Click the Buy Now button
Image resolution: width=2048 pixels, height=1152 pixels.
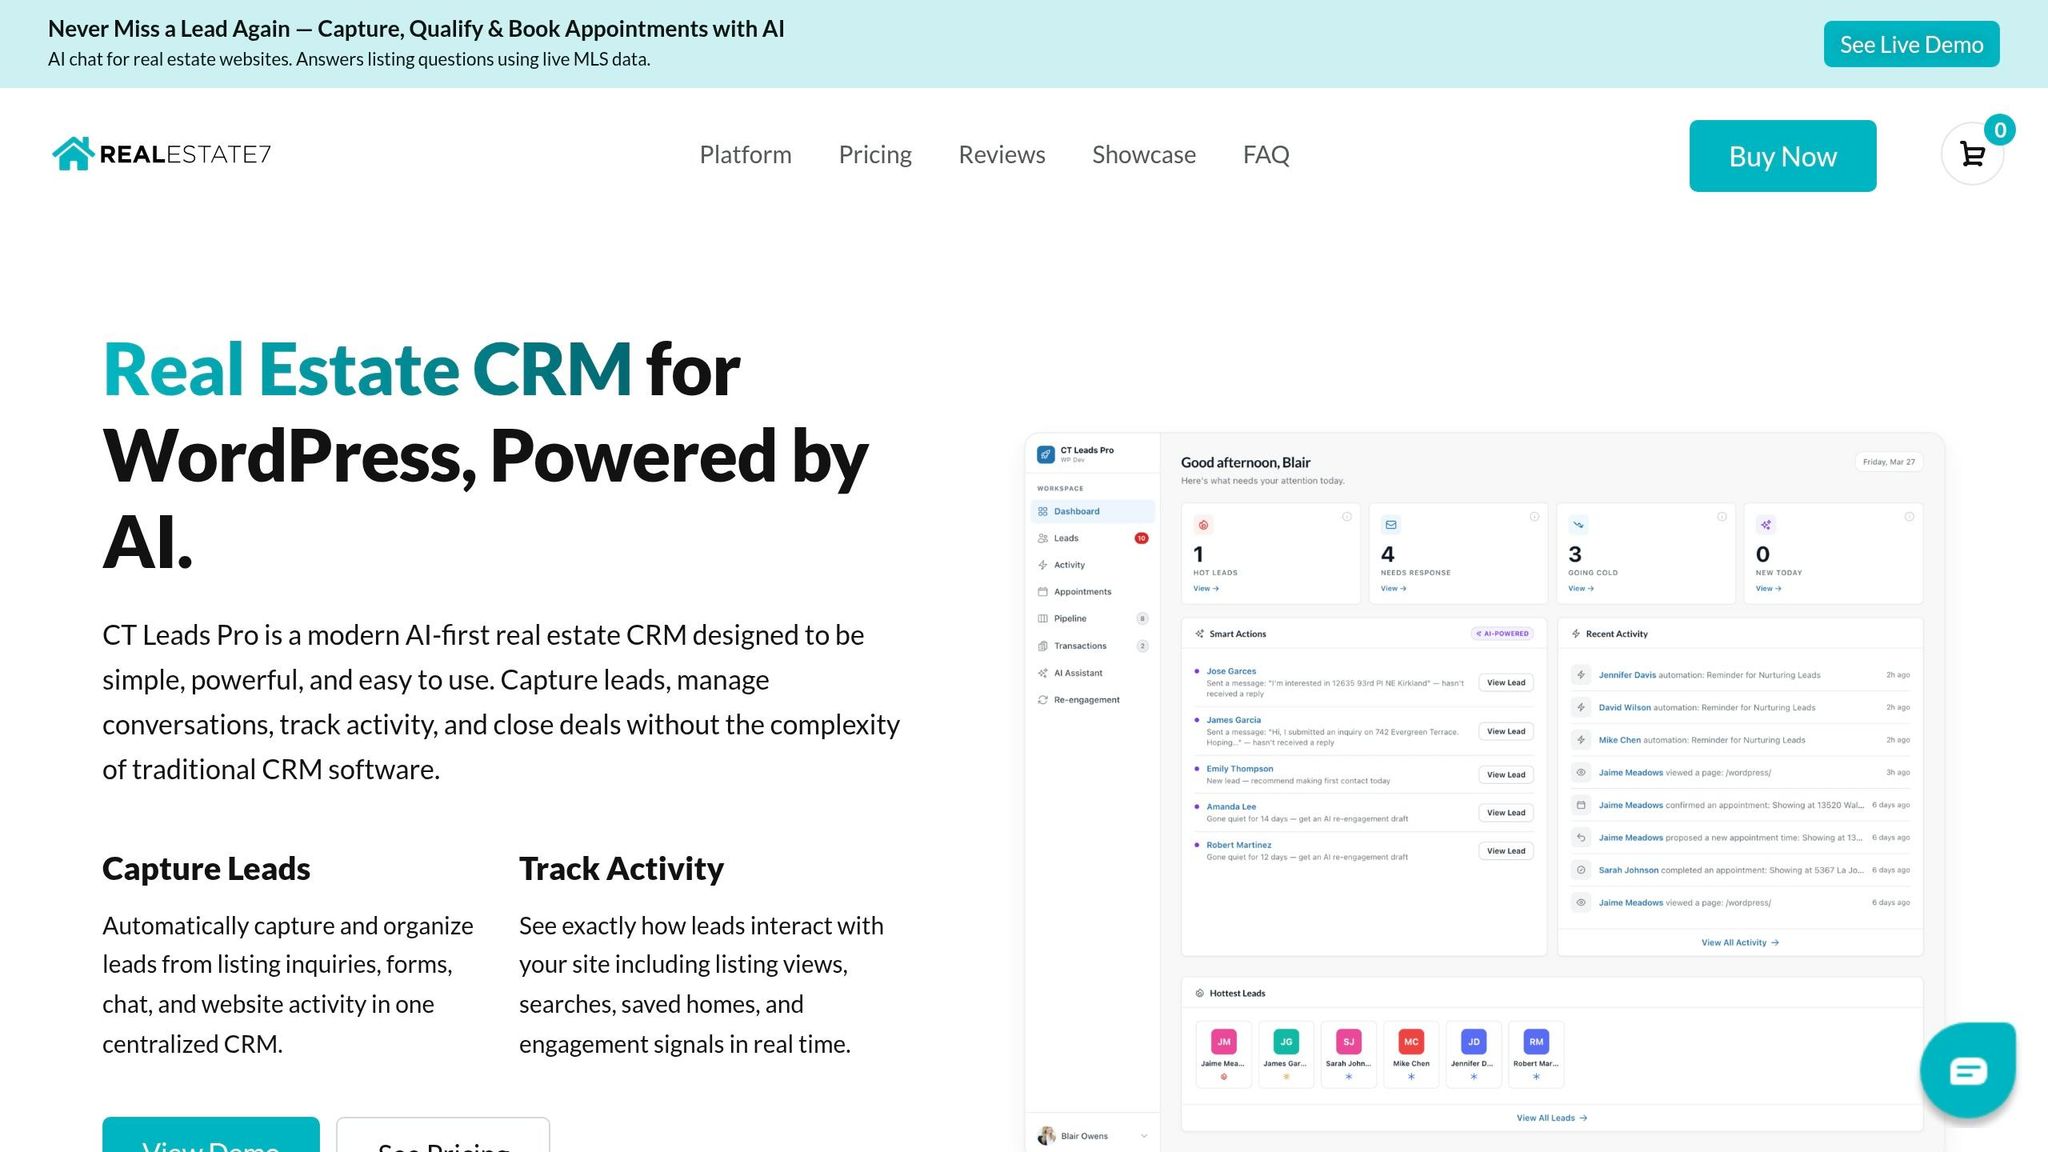[1782, 156]
